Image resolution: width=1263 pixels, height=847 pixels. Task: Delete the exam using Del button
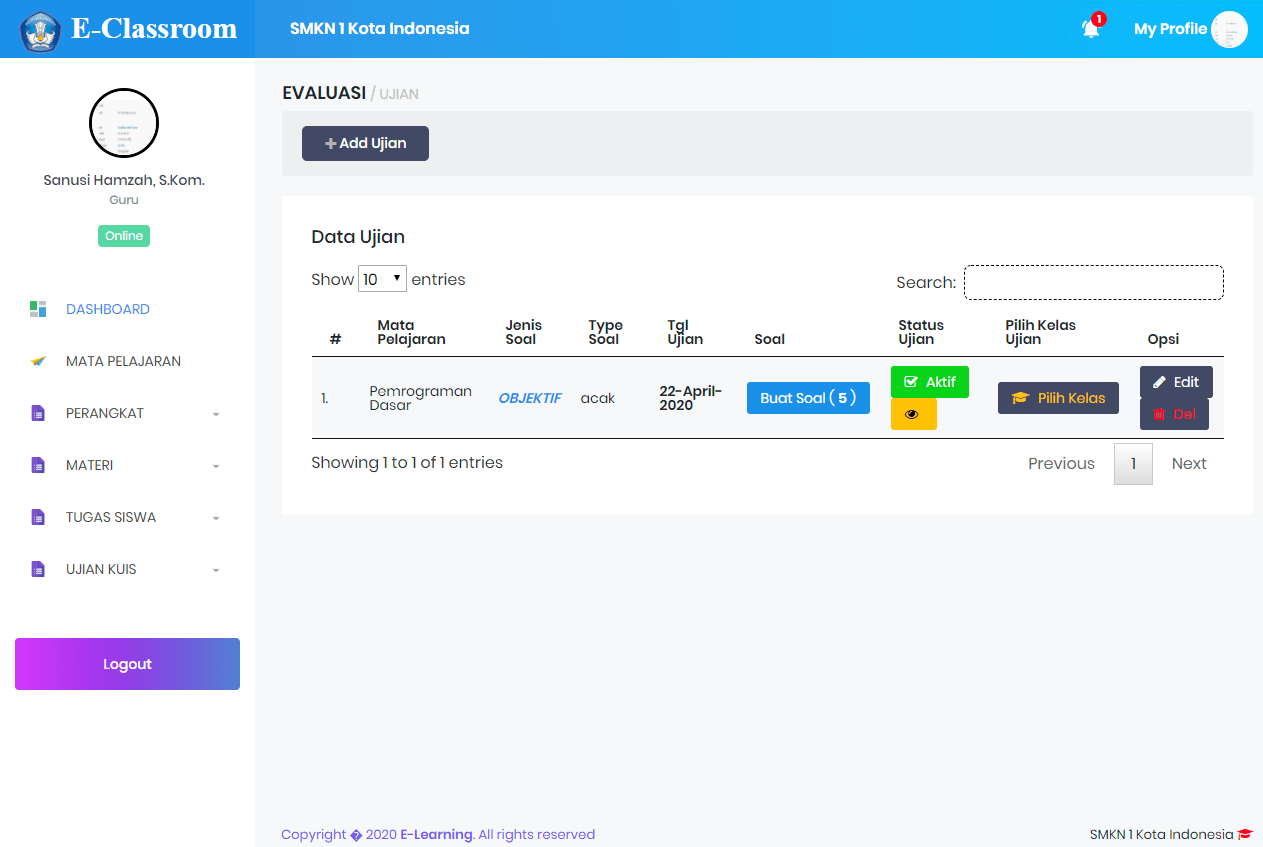coord(1174,414)
